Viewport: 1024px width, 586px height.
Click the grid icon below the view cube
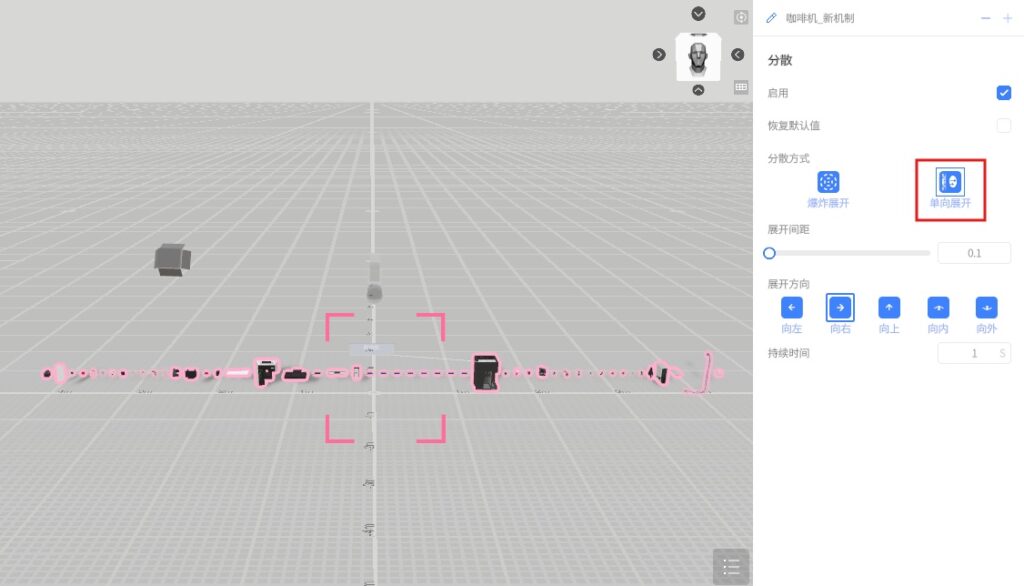pos(741,87)
